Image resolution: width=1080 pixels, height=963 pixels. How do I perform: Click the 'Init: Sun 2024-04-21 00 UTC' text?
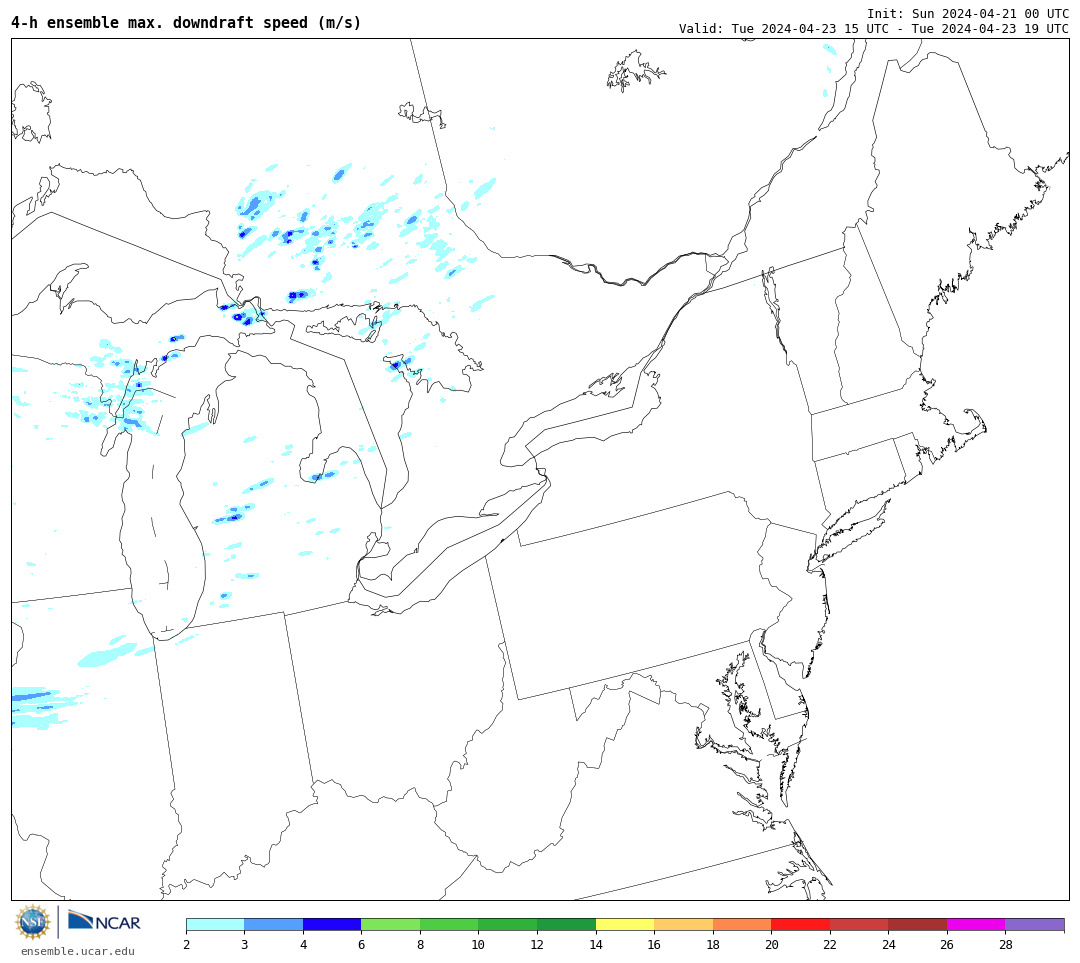click(x=968, y=14)
